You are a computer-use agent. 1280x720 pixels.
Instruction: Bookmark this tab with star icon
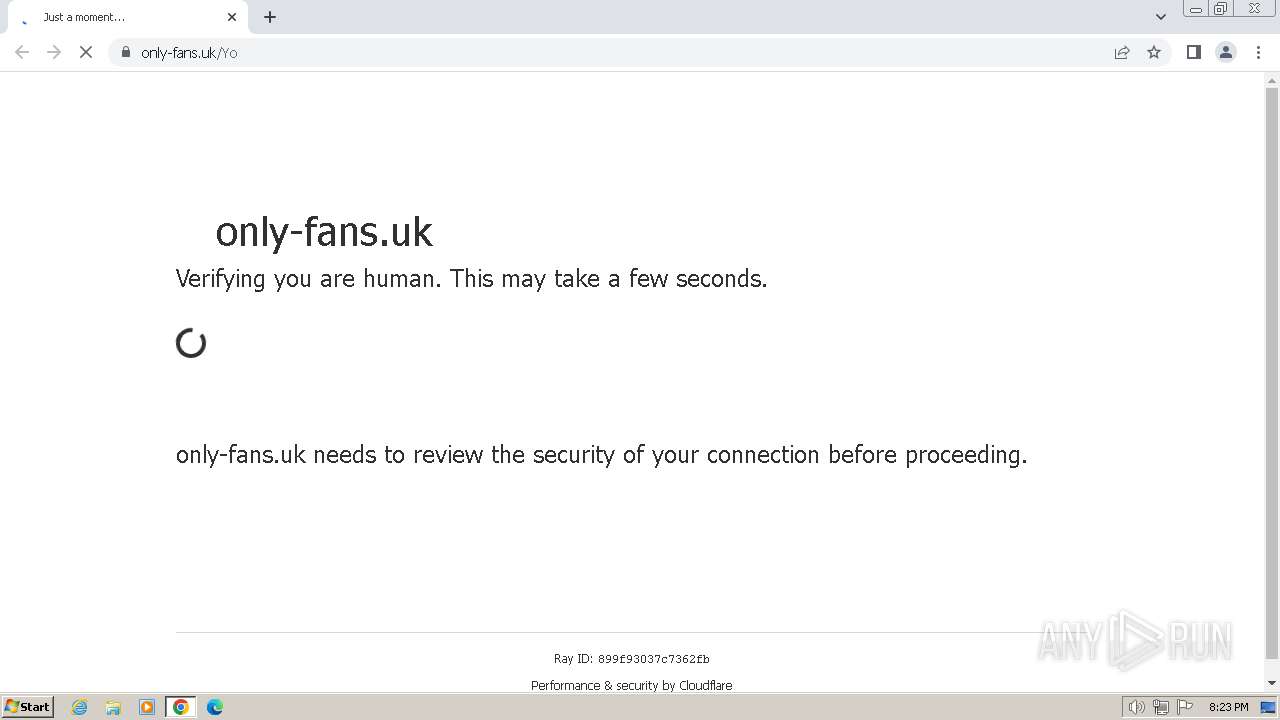1154,53
